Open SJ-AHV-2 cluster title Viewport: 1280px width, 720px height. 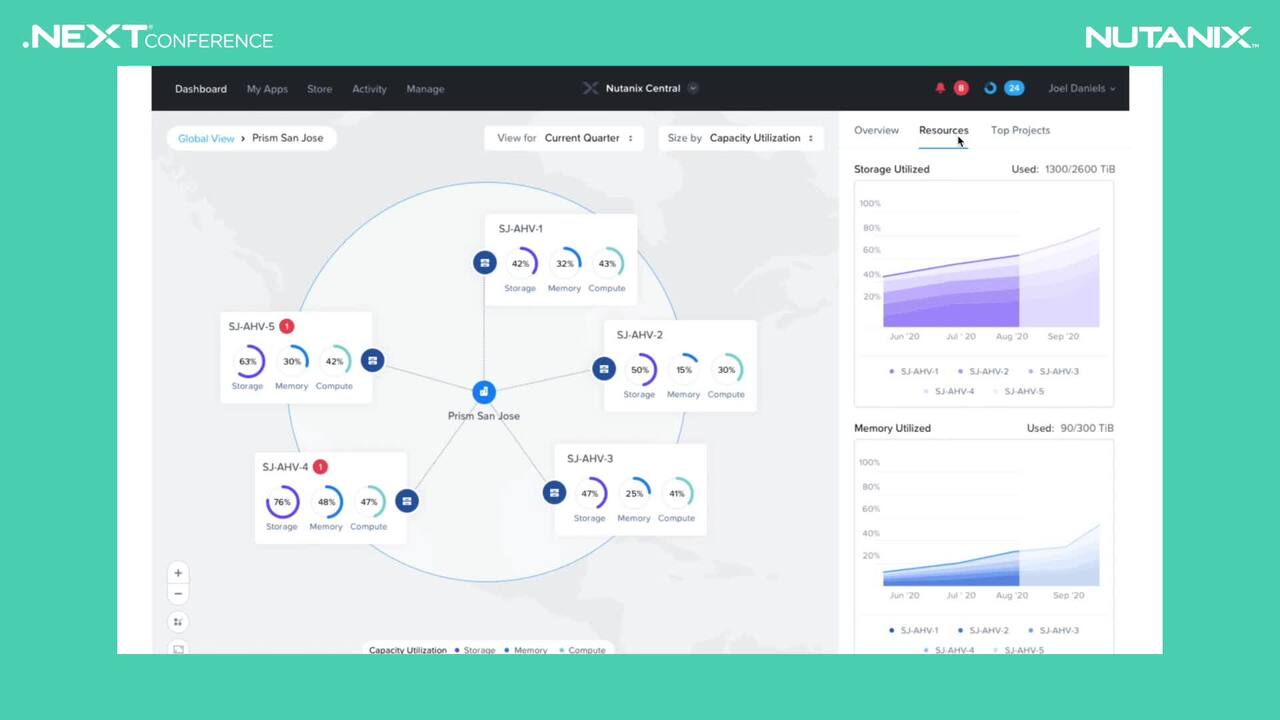click(x=639, y=335)
